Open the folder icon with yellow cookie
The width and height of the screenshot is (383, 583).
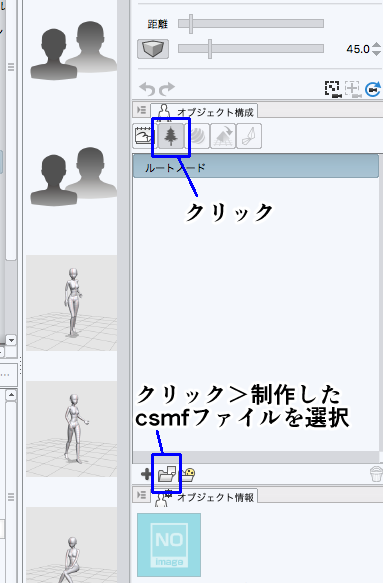point(187,474)
